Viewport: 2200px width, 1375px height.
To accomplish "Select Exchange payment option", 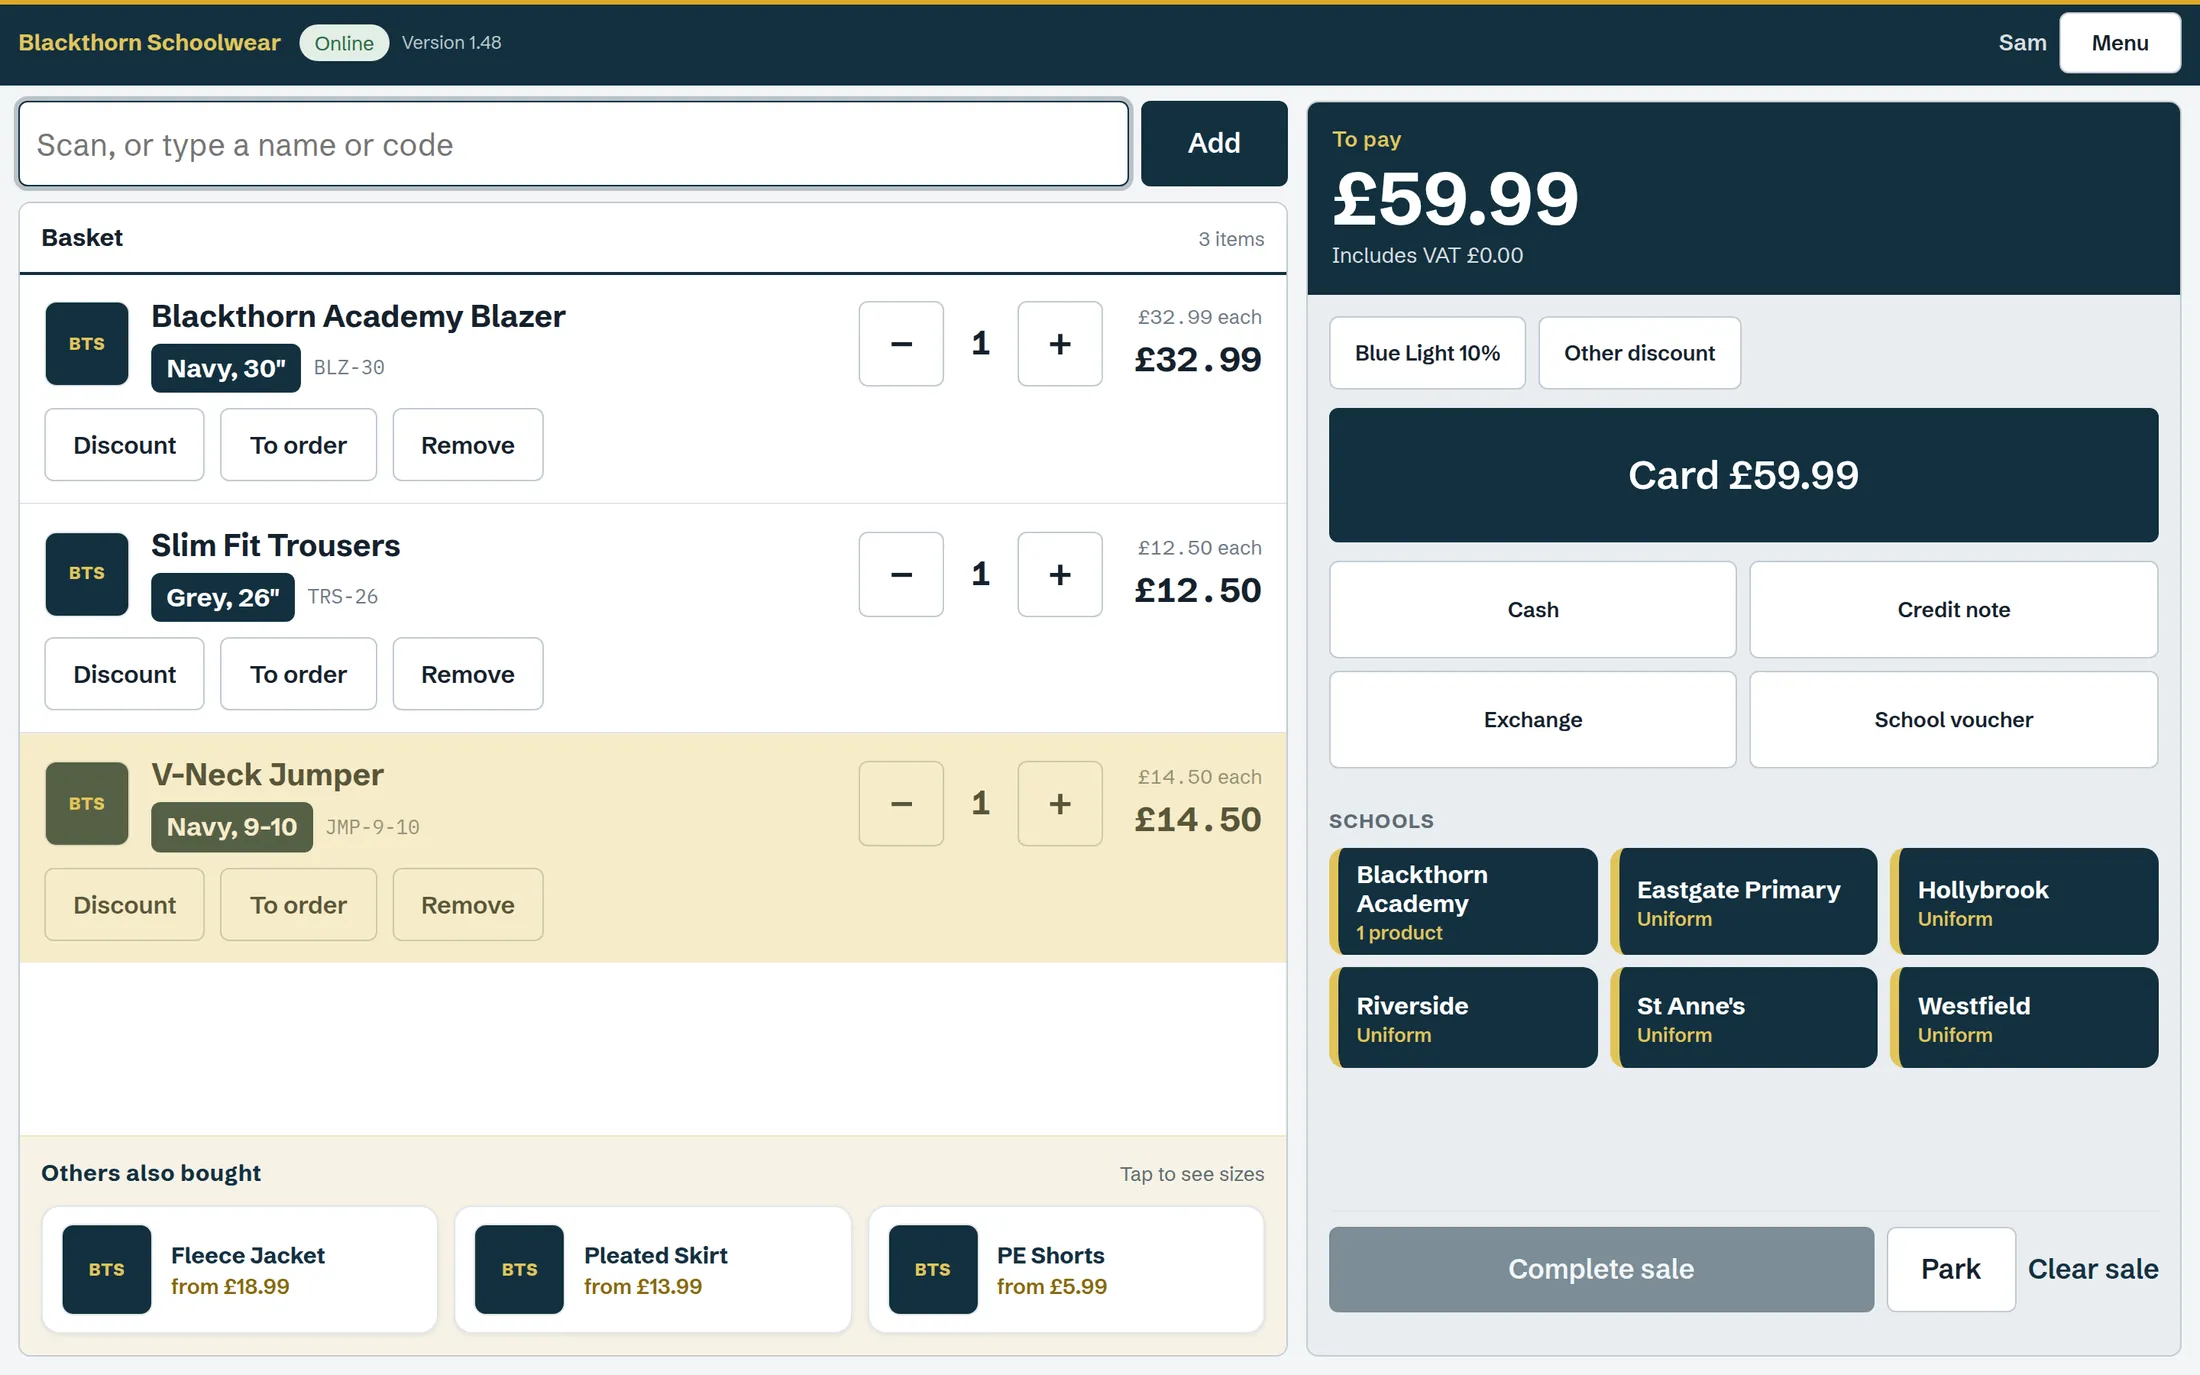I will (x=1533, y=720).
